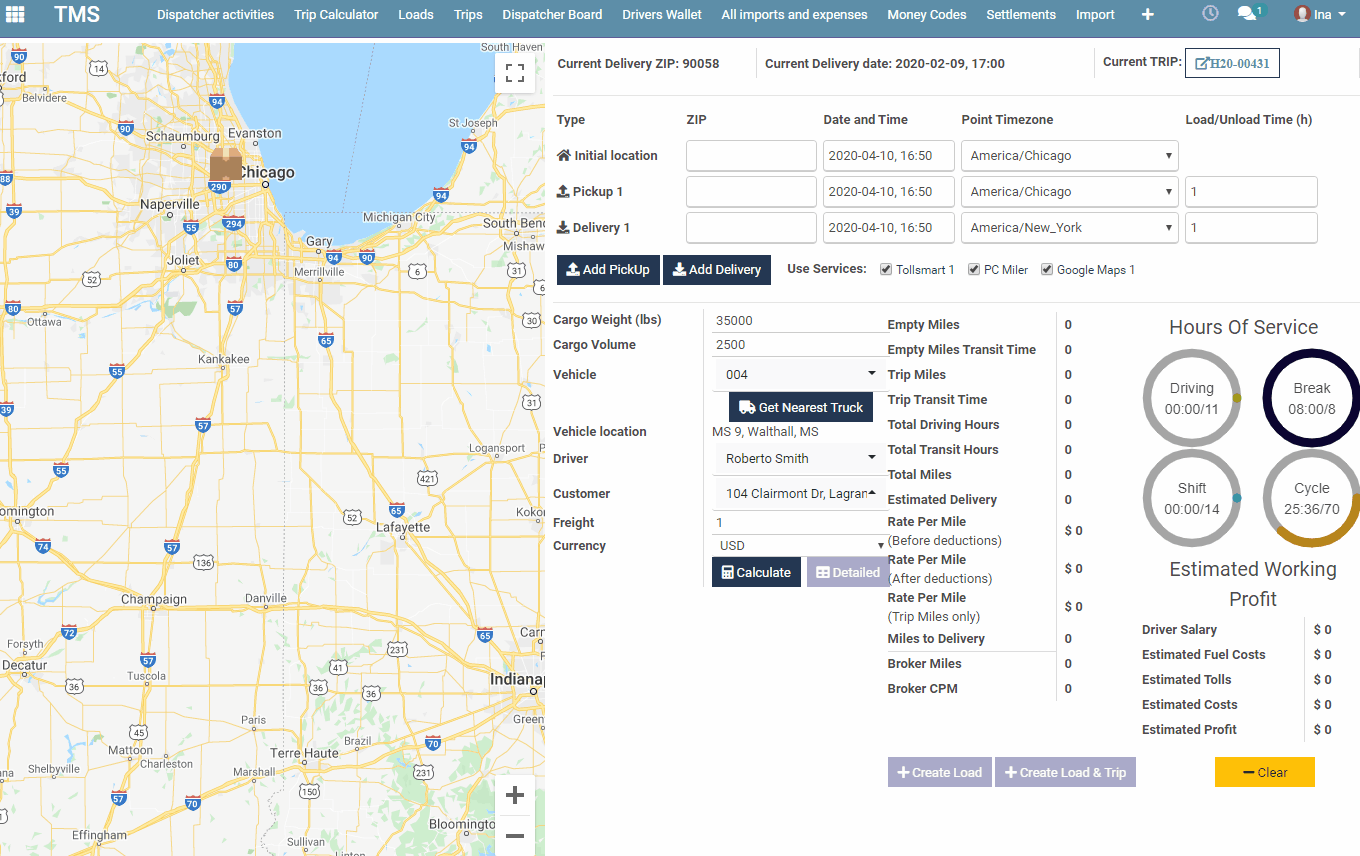Click the Pickup 1 ZIP input field
This screenshot has height=856, width=1360.
coord(750,191)
